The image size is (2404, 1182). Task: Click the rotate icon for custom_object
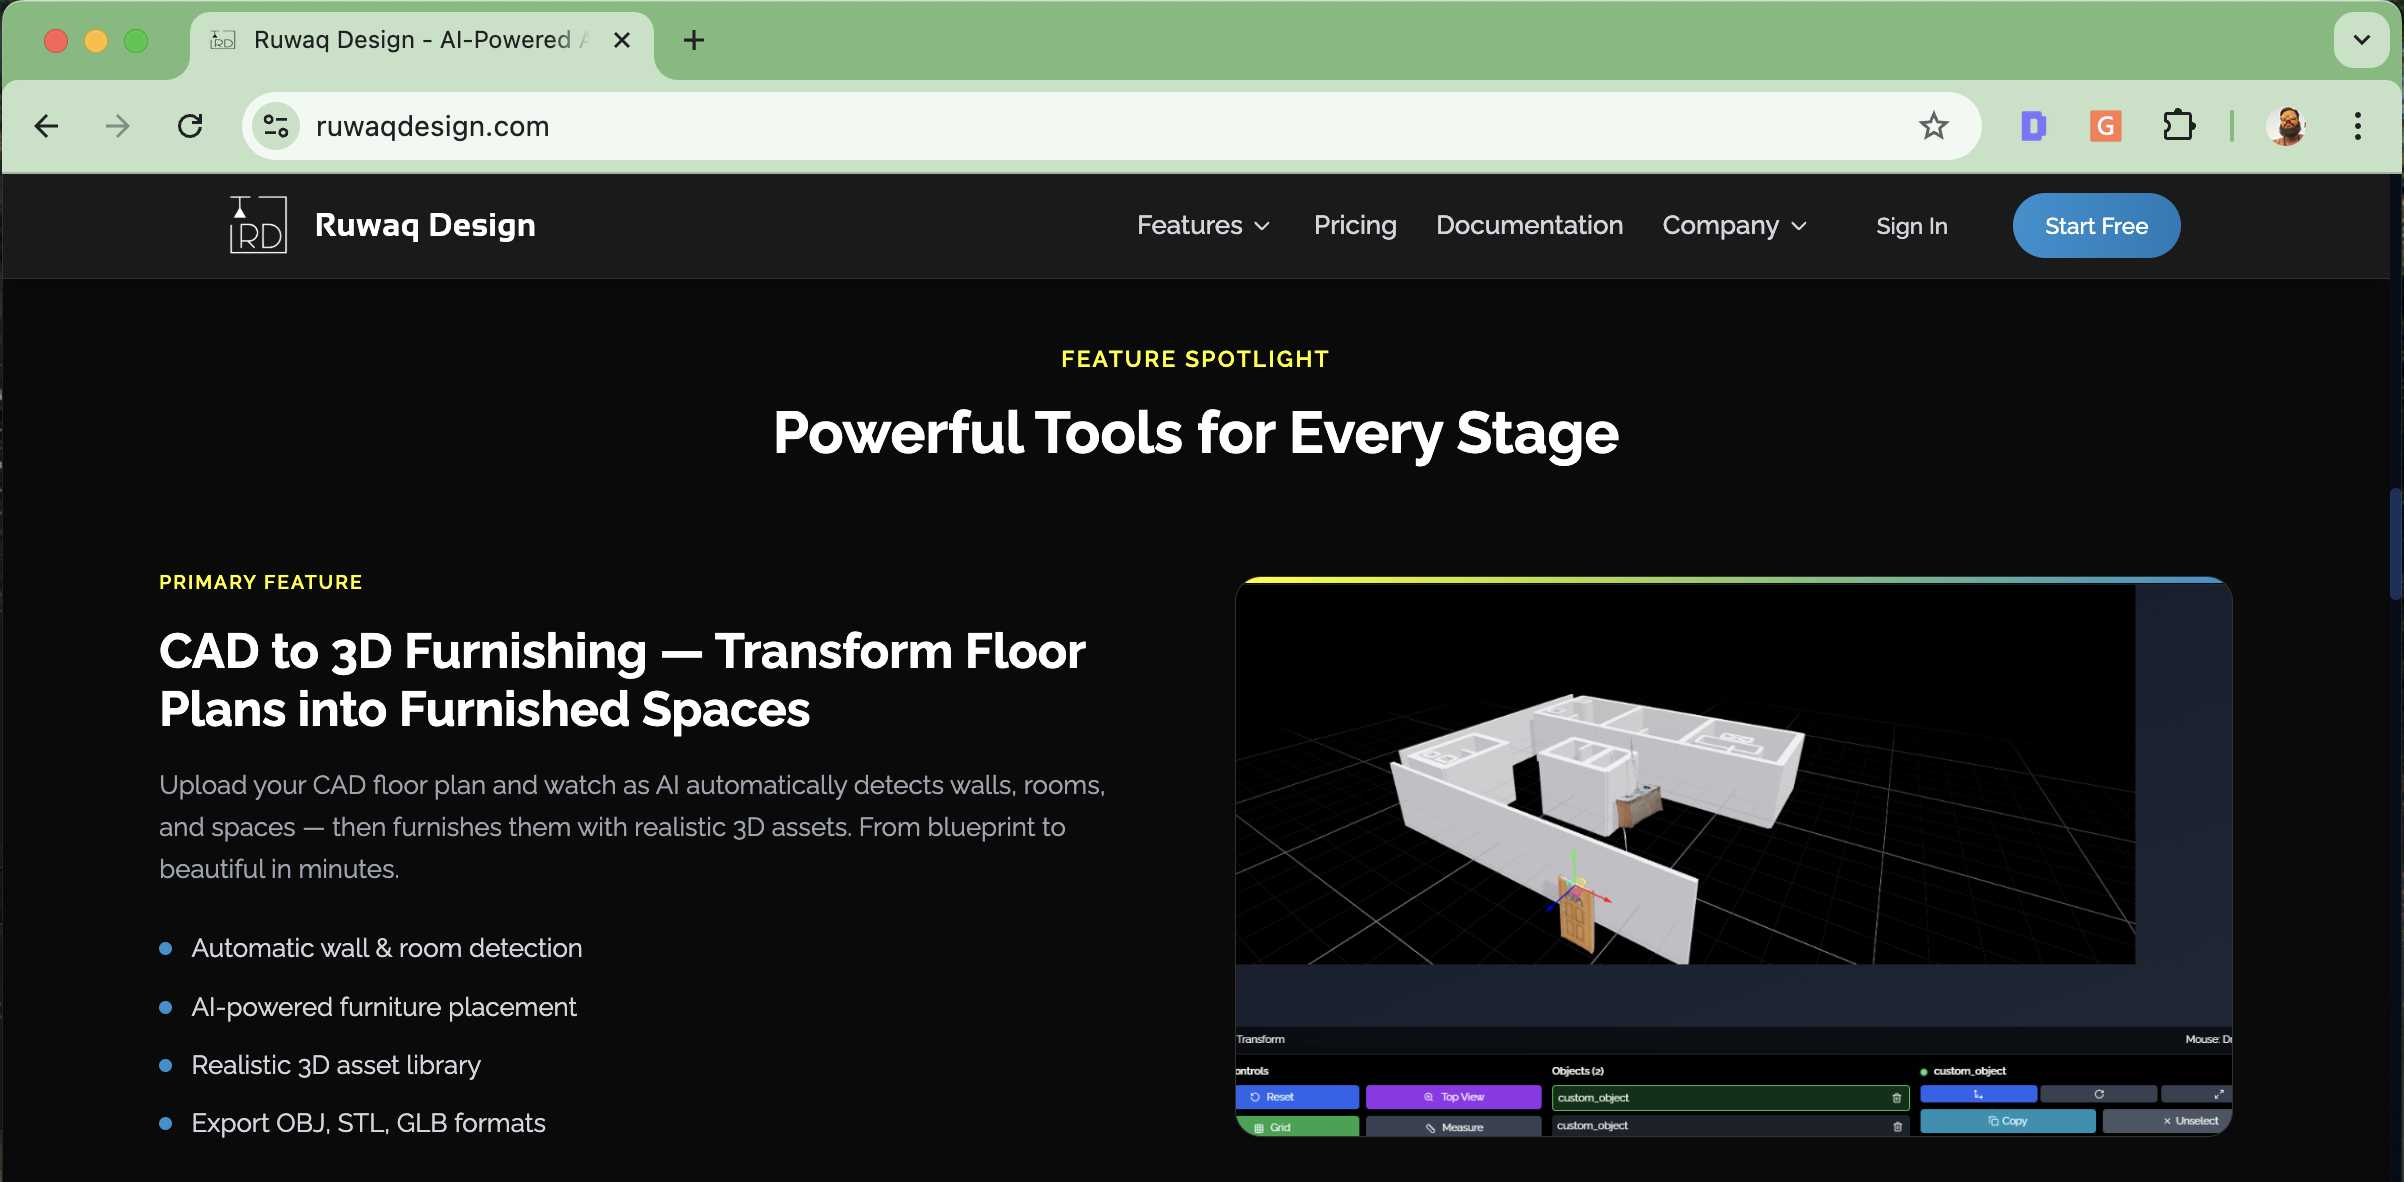pos(2099,1094)
